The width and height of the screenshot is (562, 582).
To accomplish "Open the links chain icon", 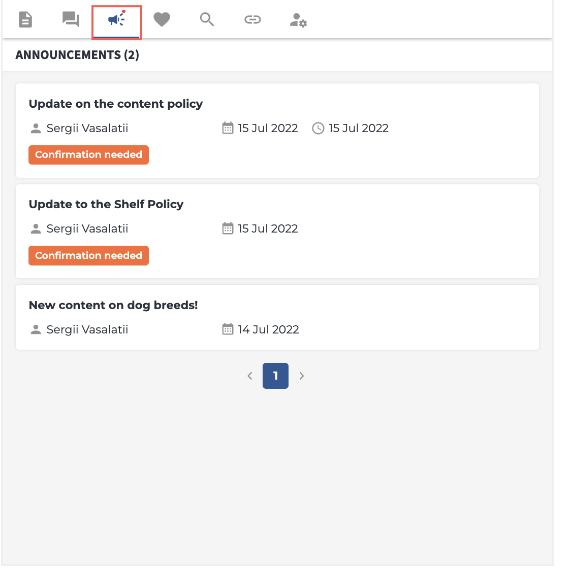I will 252,19.
